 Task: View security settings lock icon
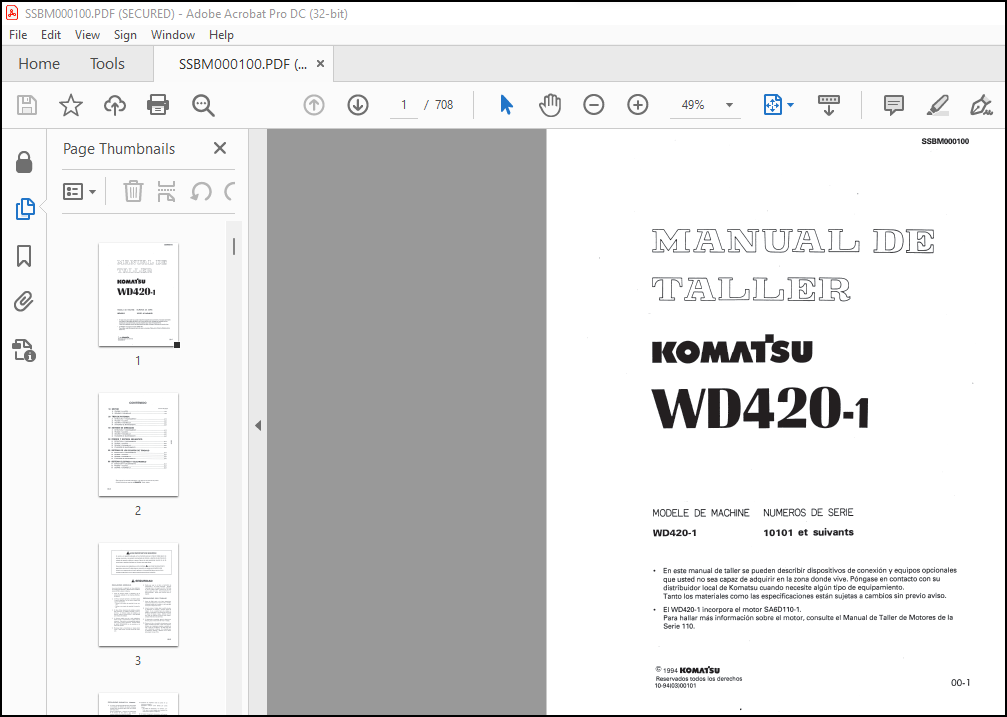pos(24,163)
